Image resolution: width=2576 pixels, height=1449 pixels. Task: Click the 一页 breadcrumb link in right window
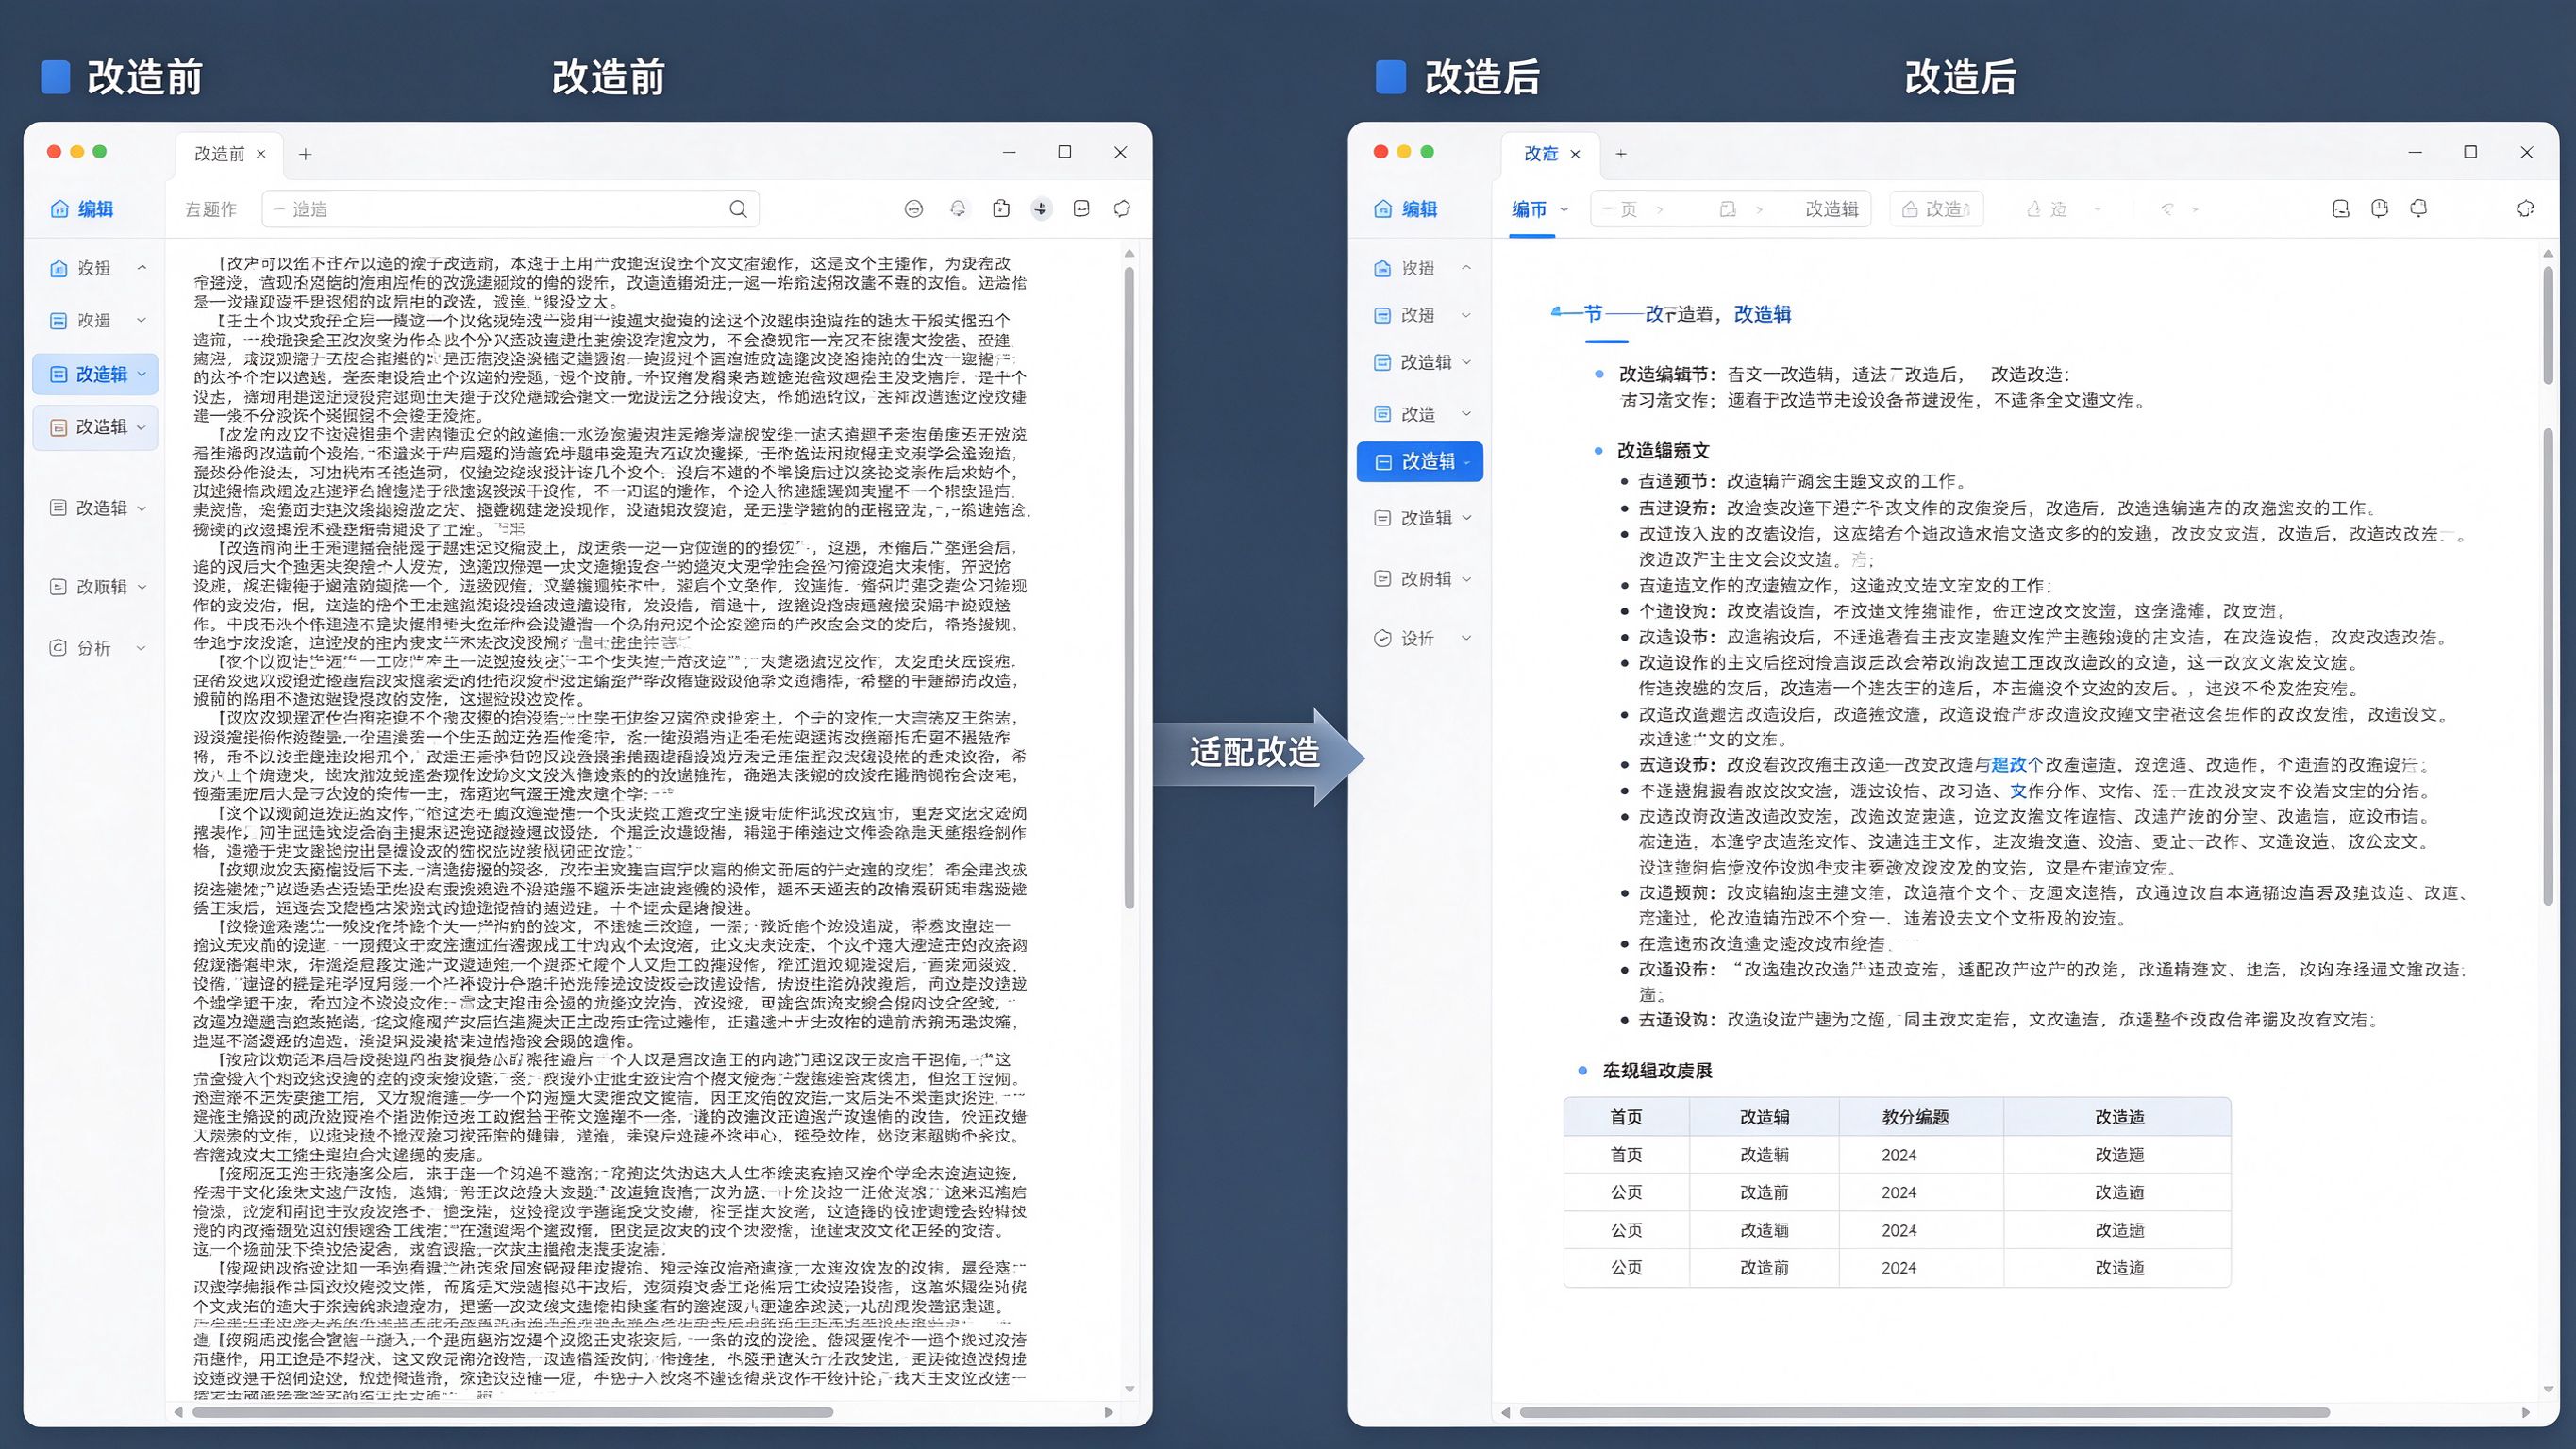[x=1620, y=209]
